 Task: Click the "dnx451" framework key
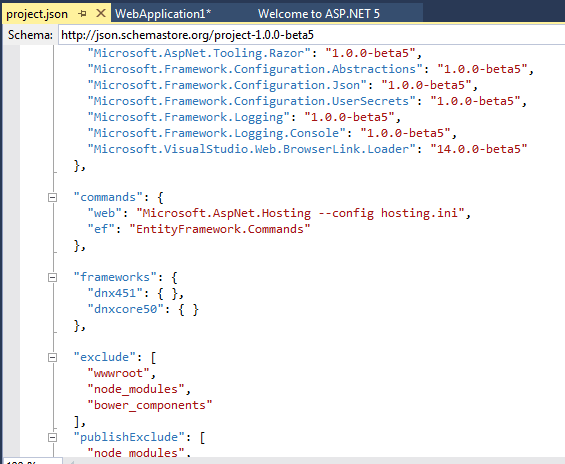tap(115, 293)
